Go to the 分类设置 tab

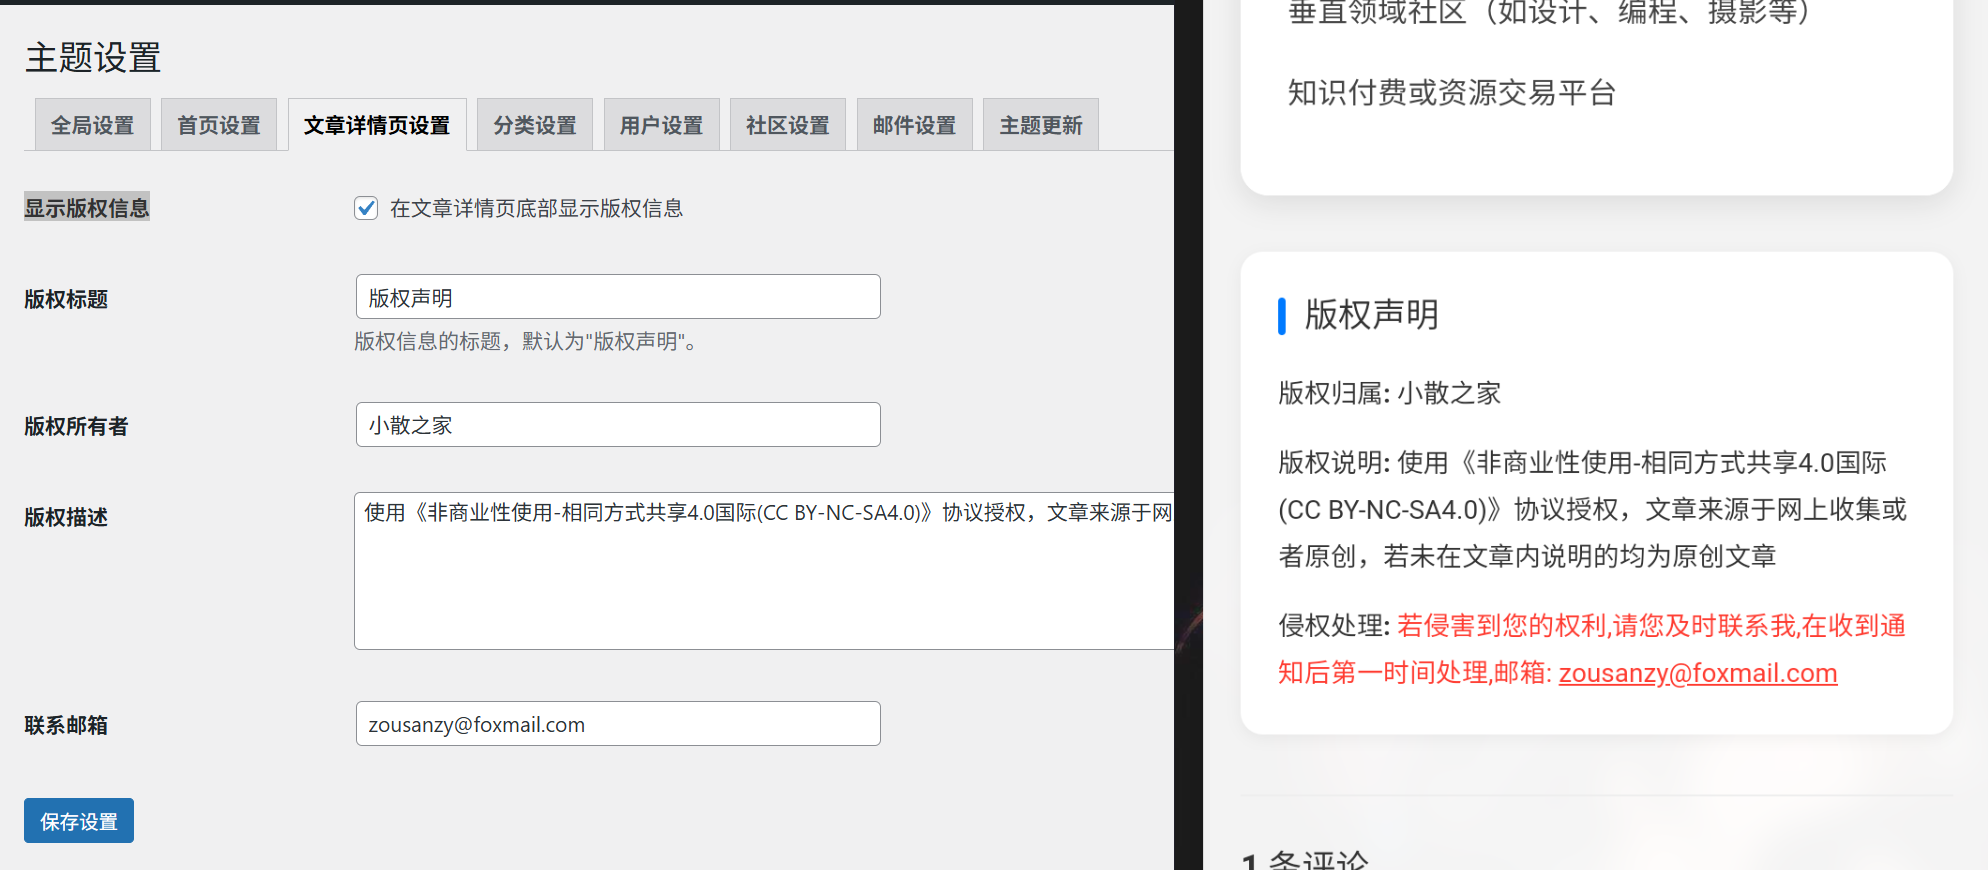(534, 125)
